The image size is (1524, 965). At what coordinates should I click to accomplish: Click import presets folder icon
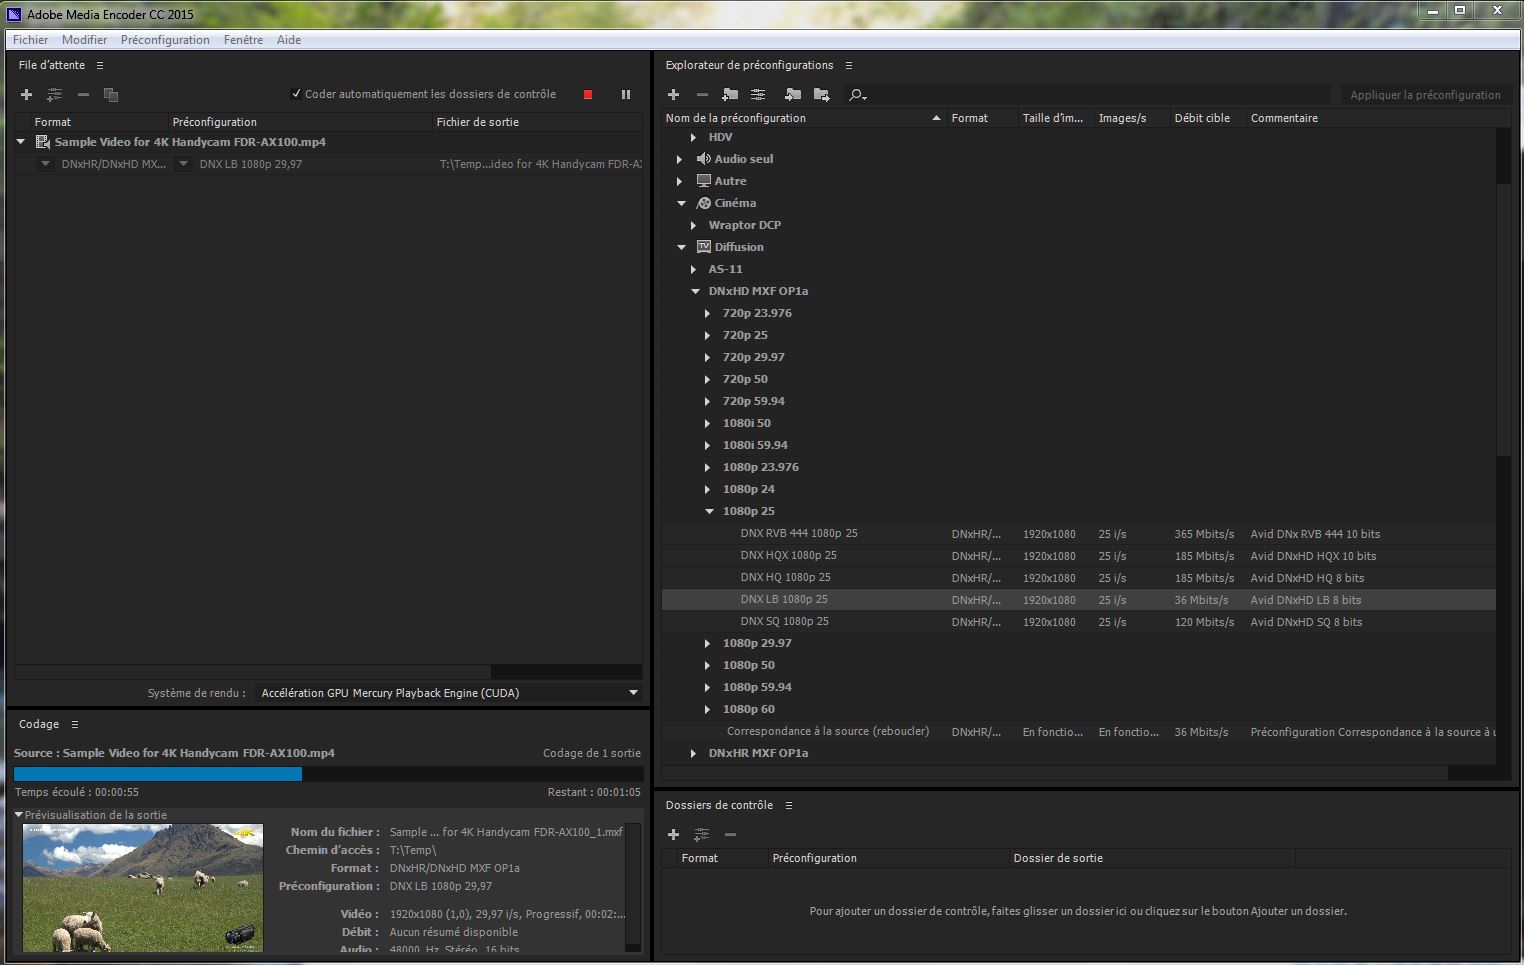click(793, 95)
